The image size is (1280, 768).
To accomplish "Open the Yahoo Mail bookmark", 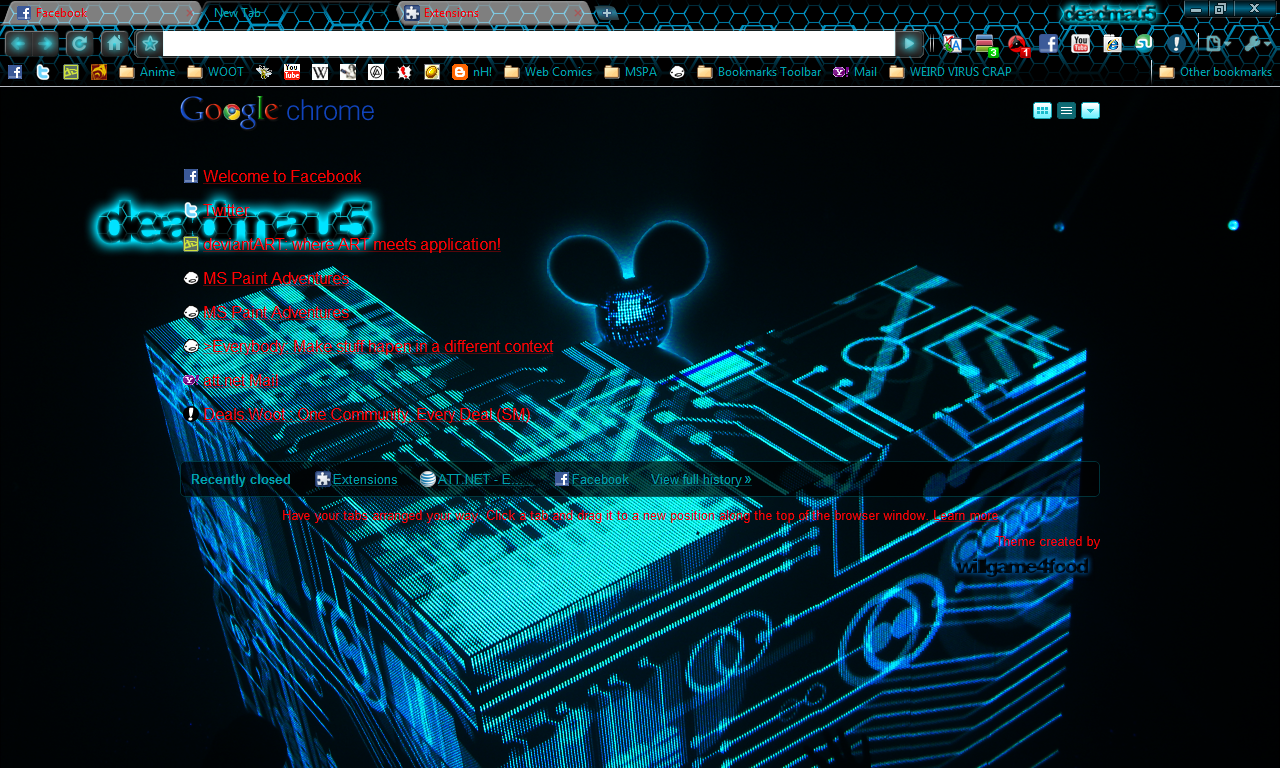I will [x=855, y=72].
